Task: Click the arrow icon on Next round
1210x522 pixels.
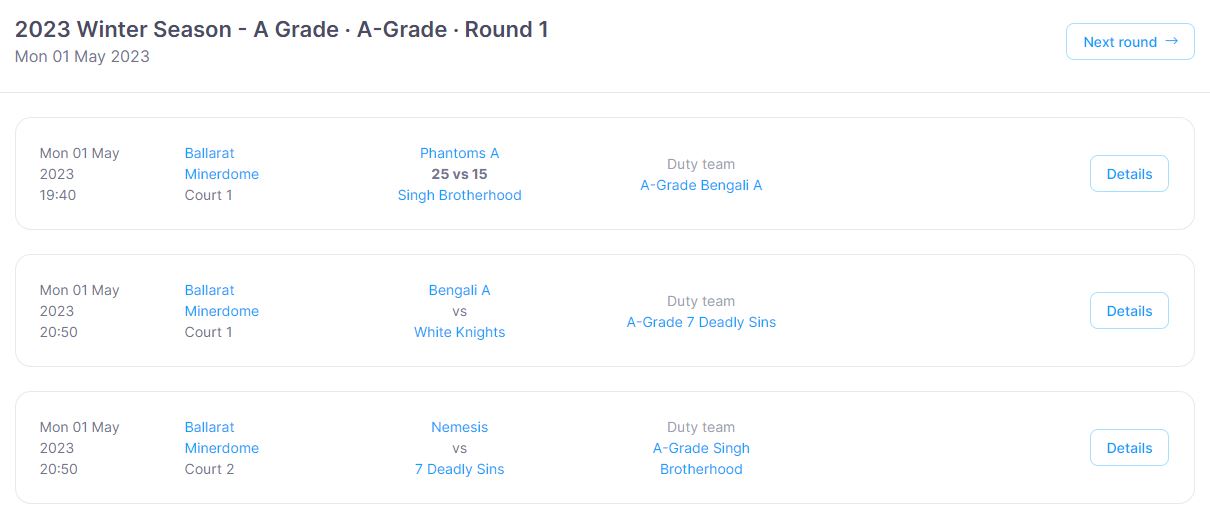Action: click(x=1172, y=41)
